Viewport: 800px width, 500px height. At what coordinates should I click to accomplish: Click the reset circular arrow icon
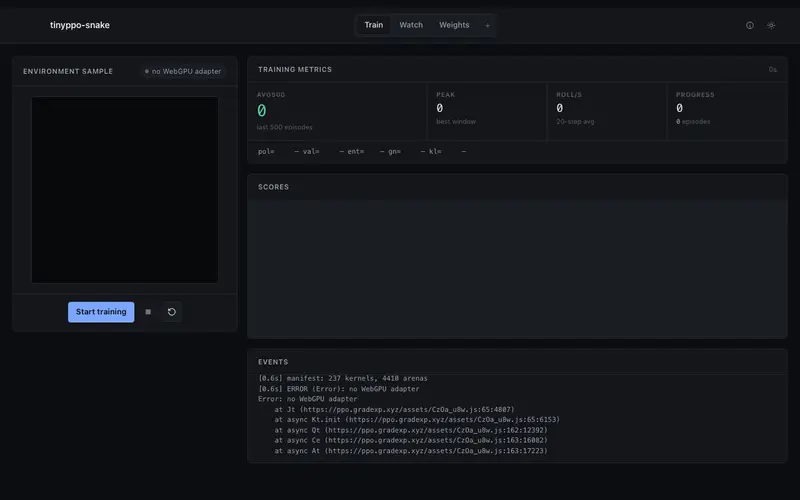(x=172, y=312)
